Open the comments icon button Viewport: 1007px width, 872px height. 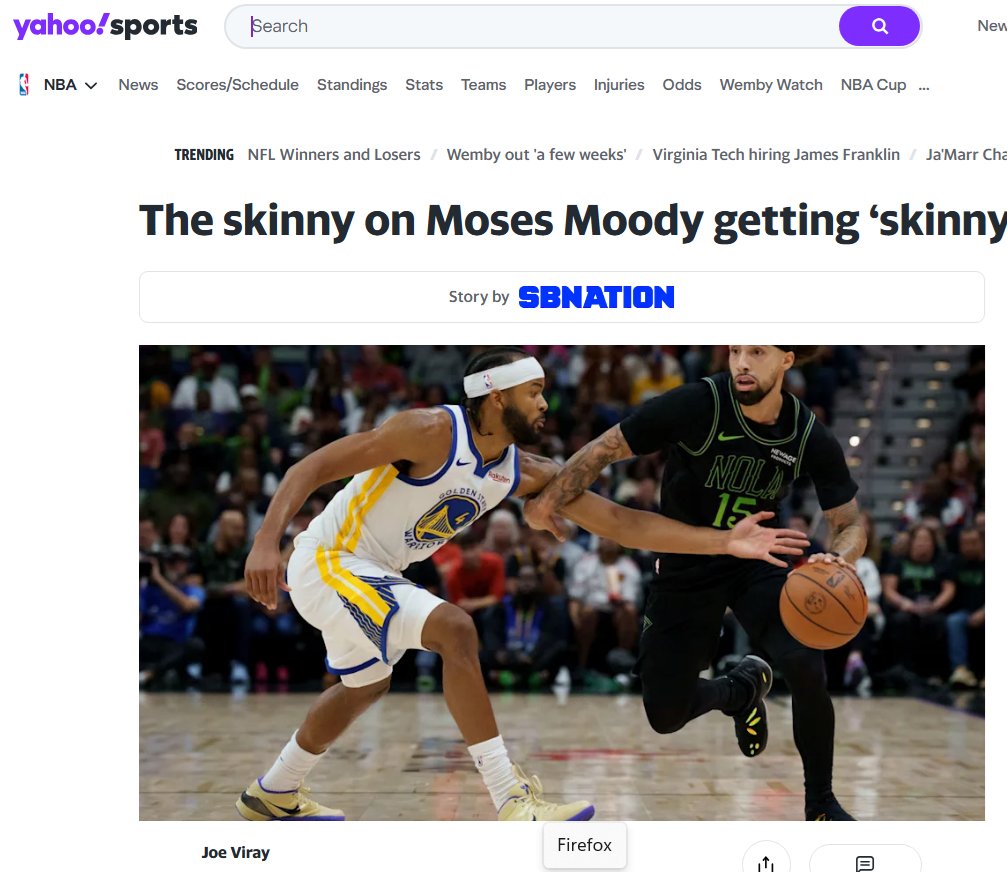[x=864, y=862]
